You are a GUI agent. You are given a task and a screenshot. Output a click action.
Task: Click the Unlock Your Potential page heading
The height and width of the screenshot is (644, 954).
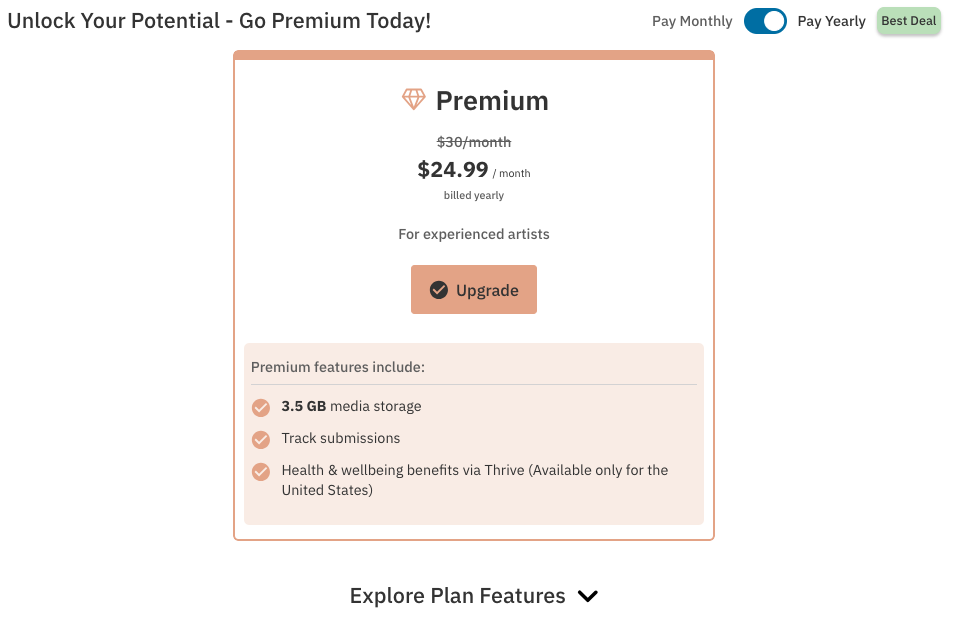(x=219, y=21)
